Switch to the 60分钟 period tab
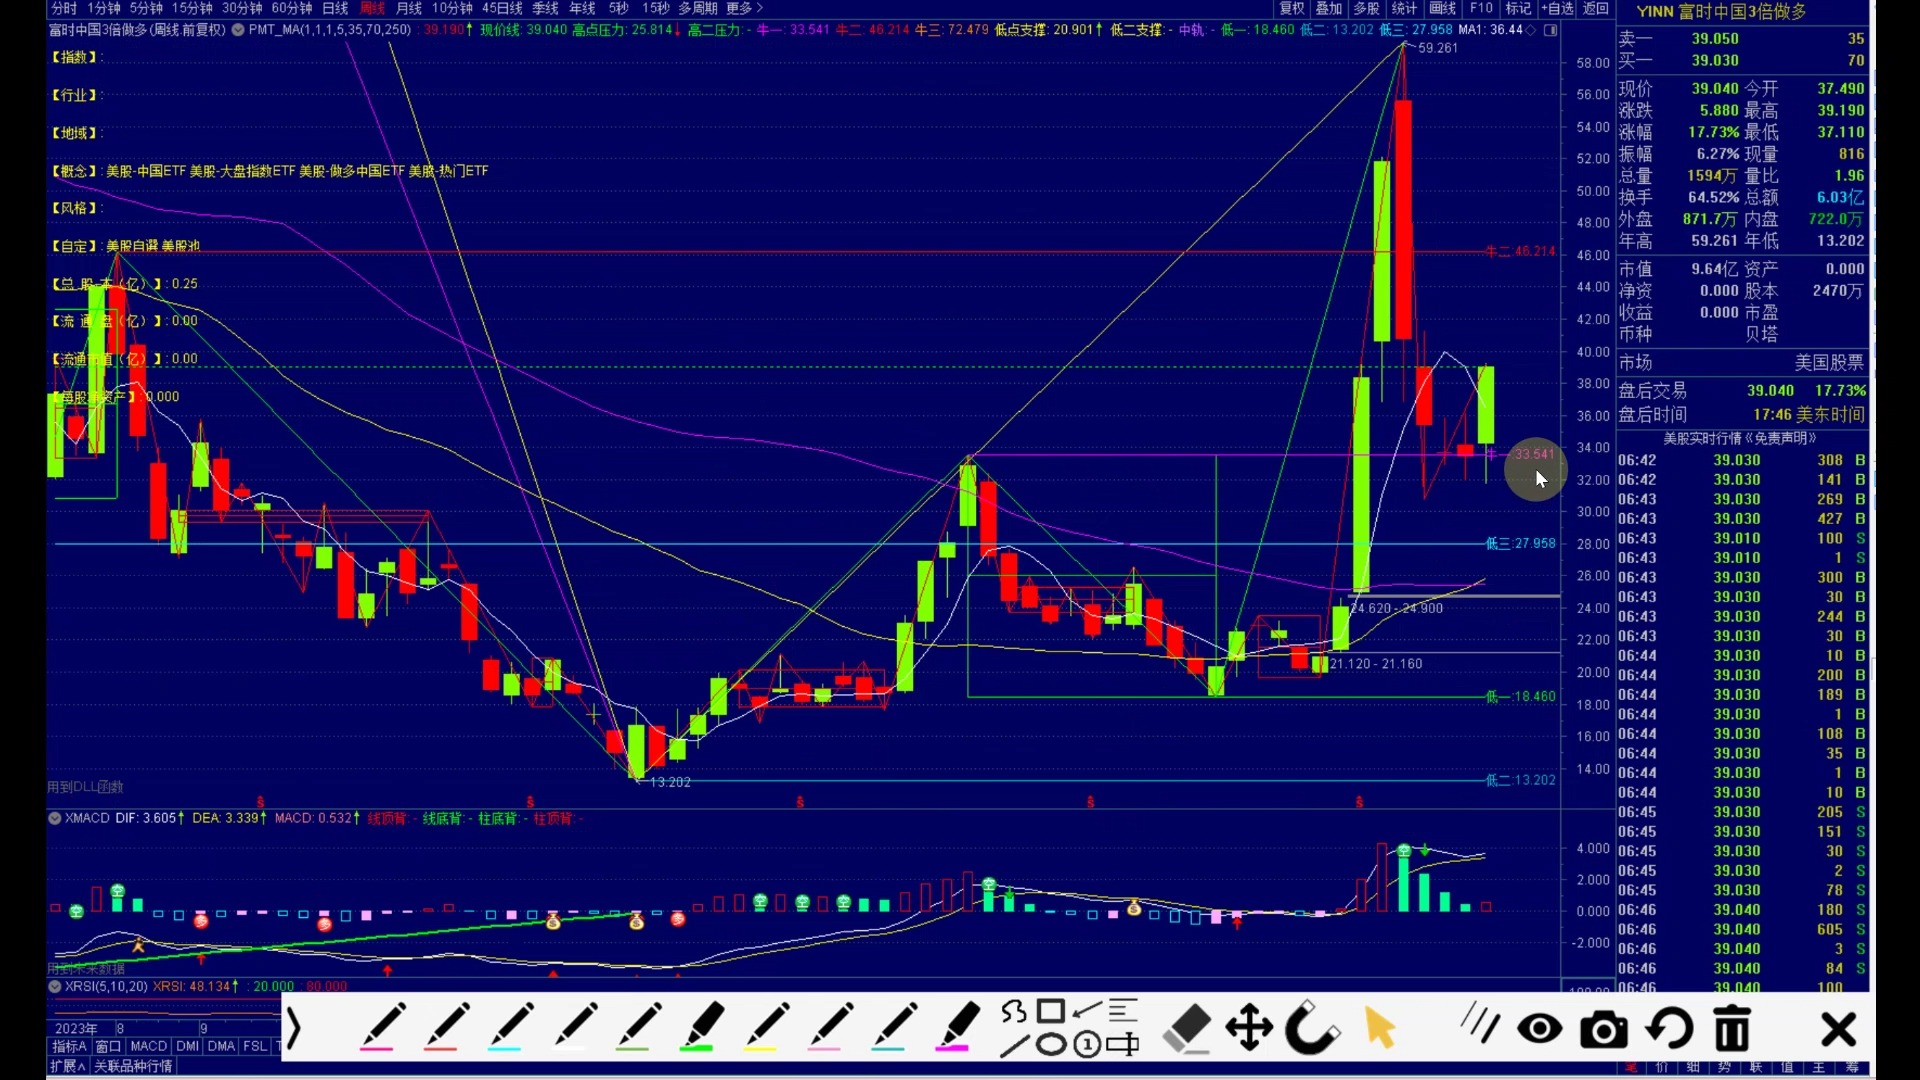The width and height of the screenshot is (1920, 1080). (x=292, y=8)
